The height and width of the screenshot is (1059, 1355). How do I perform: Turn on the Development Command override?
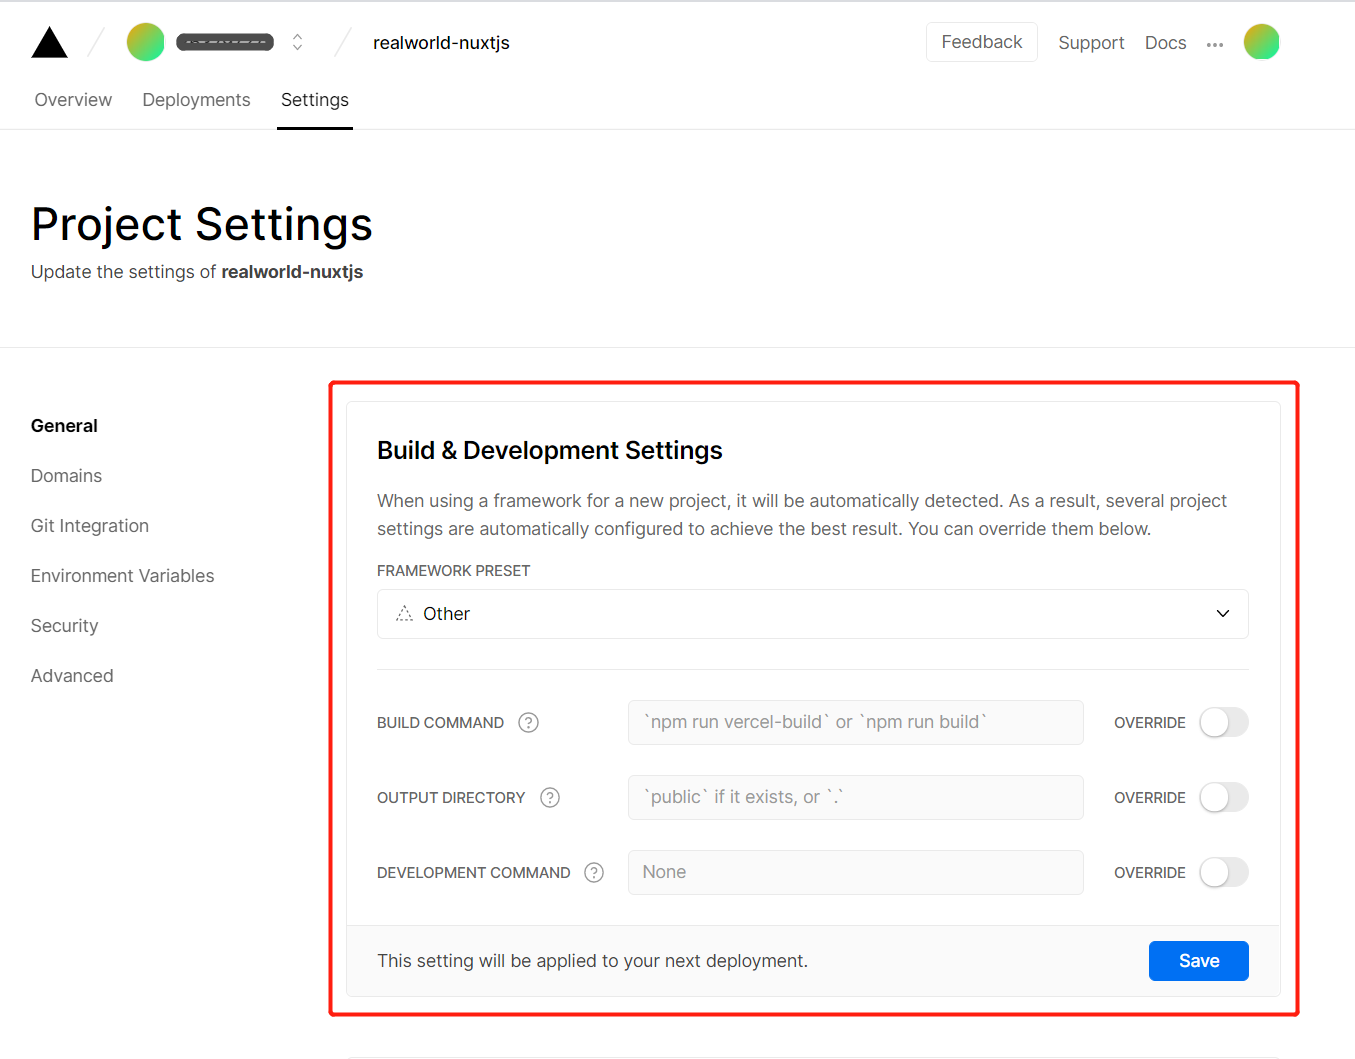pyautogui.click(x=1223, y=873)
